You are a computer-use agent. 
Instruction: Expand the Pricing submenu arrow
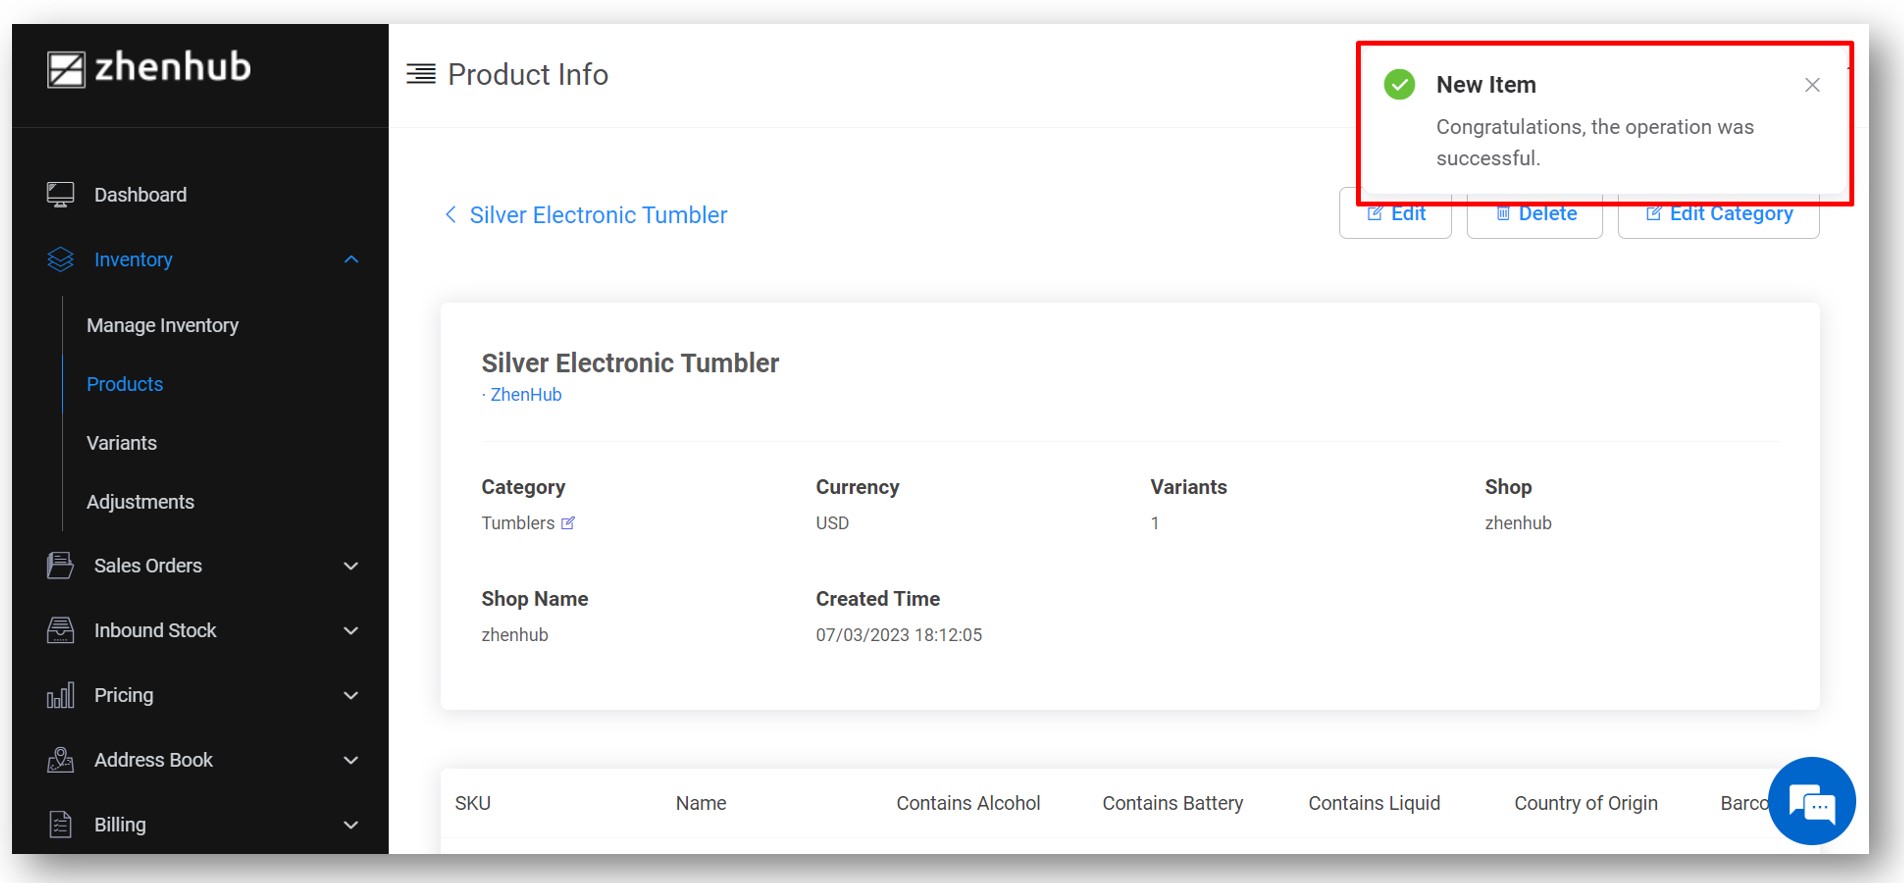(351, 696)
